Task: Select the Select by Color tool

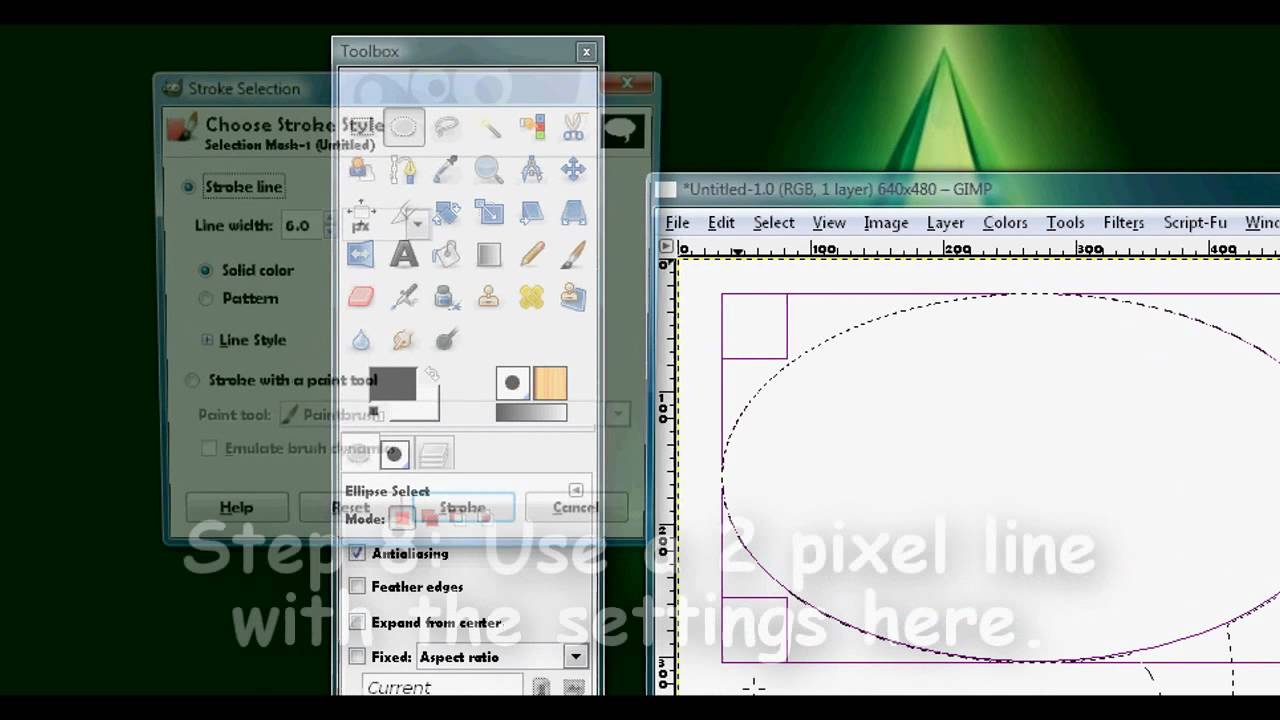Action: pos(532,127)
